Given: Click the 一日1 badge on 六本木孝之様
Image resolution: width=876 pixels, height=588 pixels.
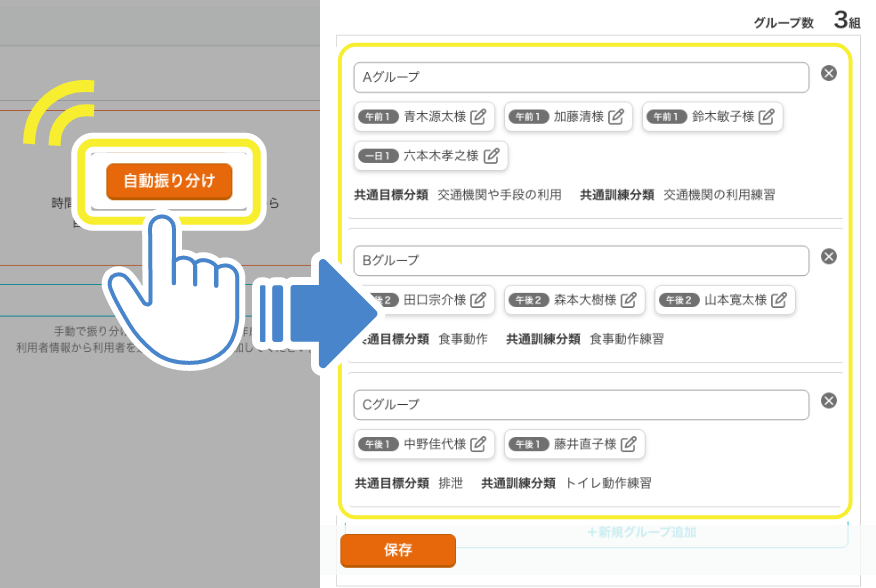Looking at the screenshot, I should [x=378, y=156].
